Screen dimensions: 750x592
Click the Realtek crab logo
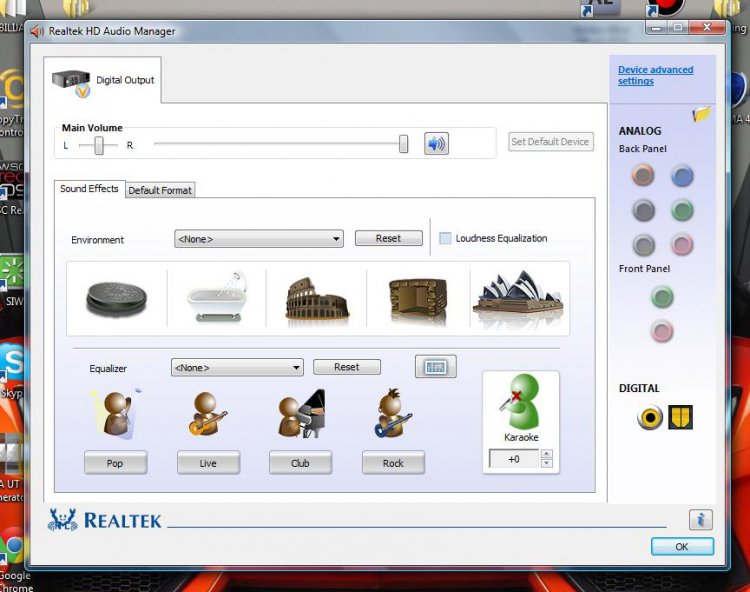click(63, 520)
